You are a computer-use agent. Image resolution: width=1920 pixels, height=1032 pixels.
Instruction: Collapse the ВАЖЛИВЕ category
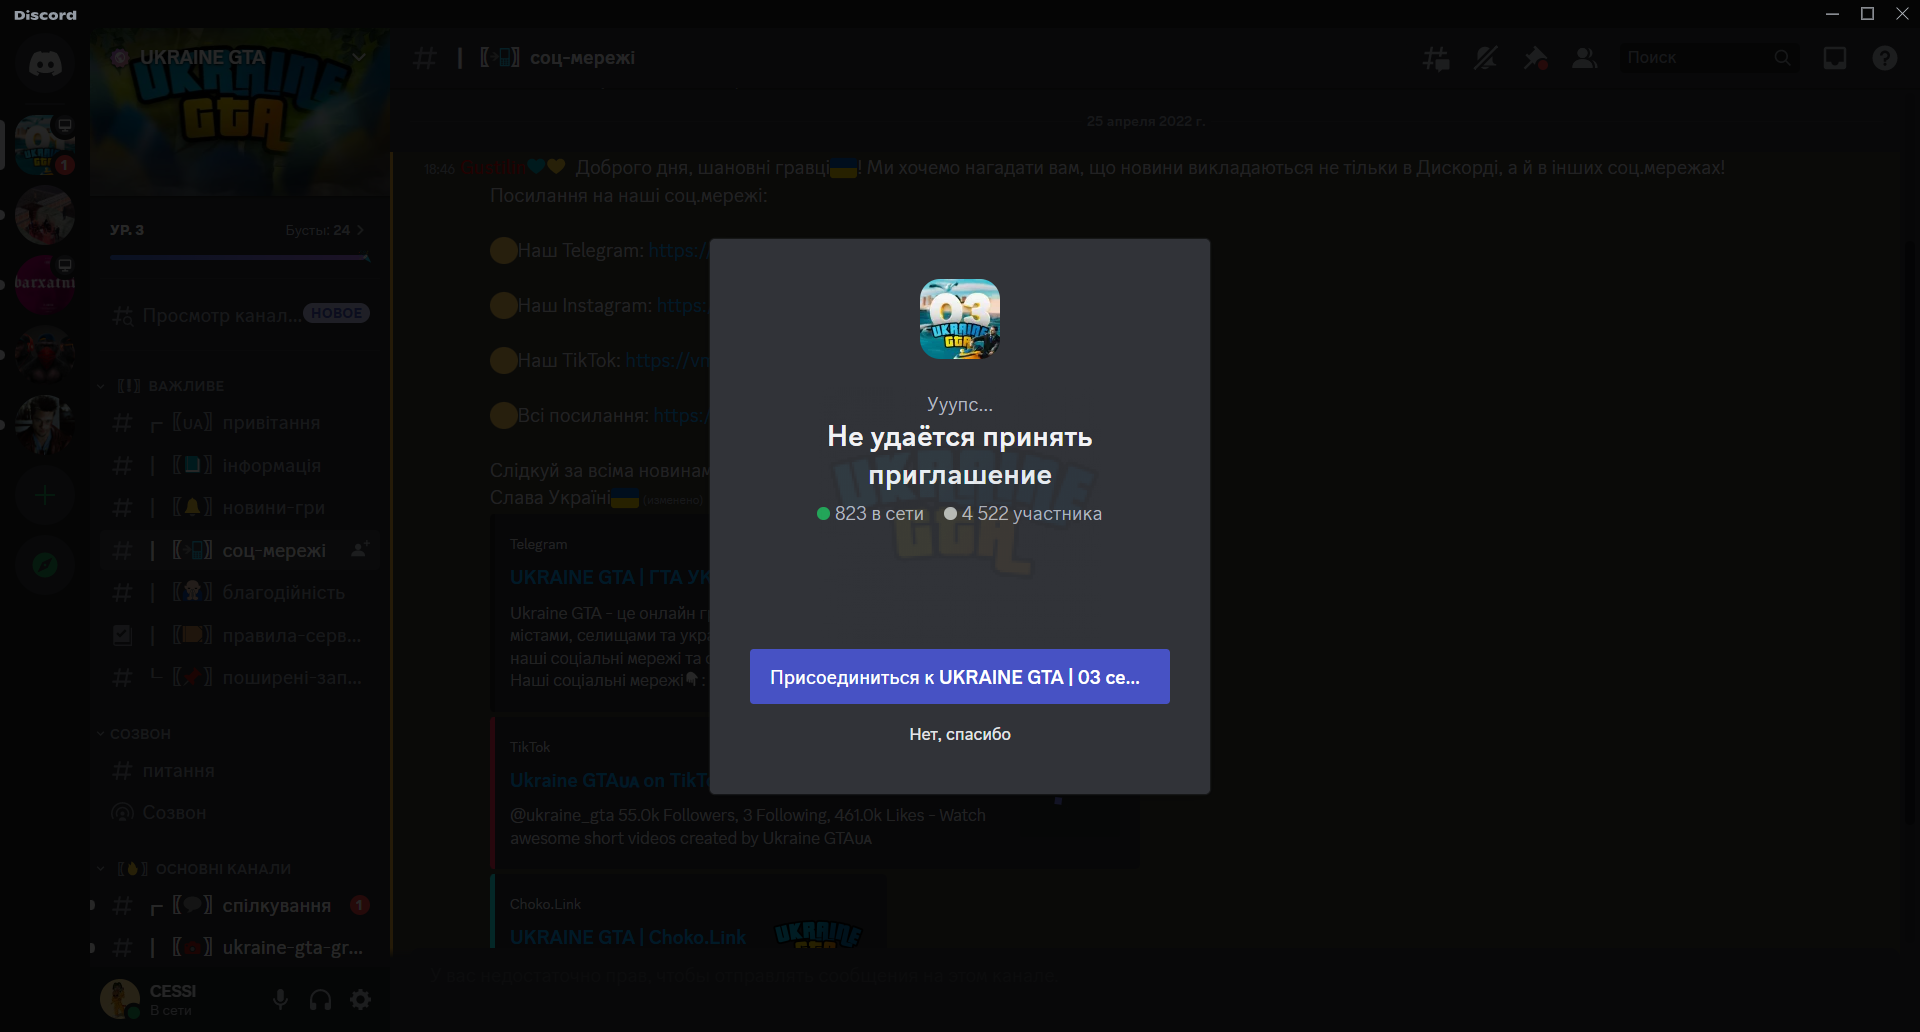pos(162,386)
